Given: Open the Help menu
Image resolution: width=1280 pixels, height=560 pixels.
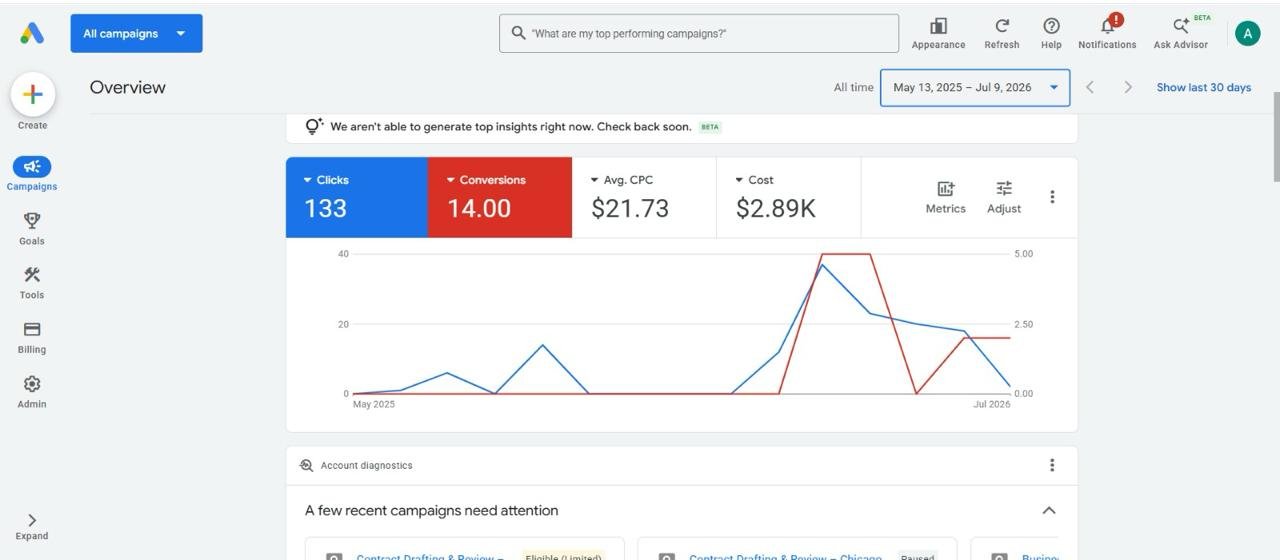Looking at the screenshot, I should pos(1051,33).
